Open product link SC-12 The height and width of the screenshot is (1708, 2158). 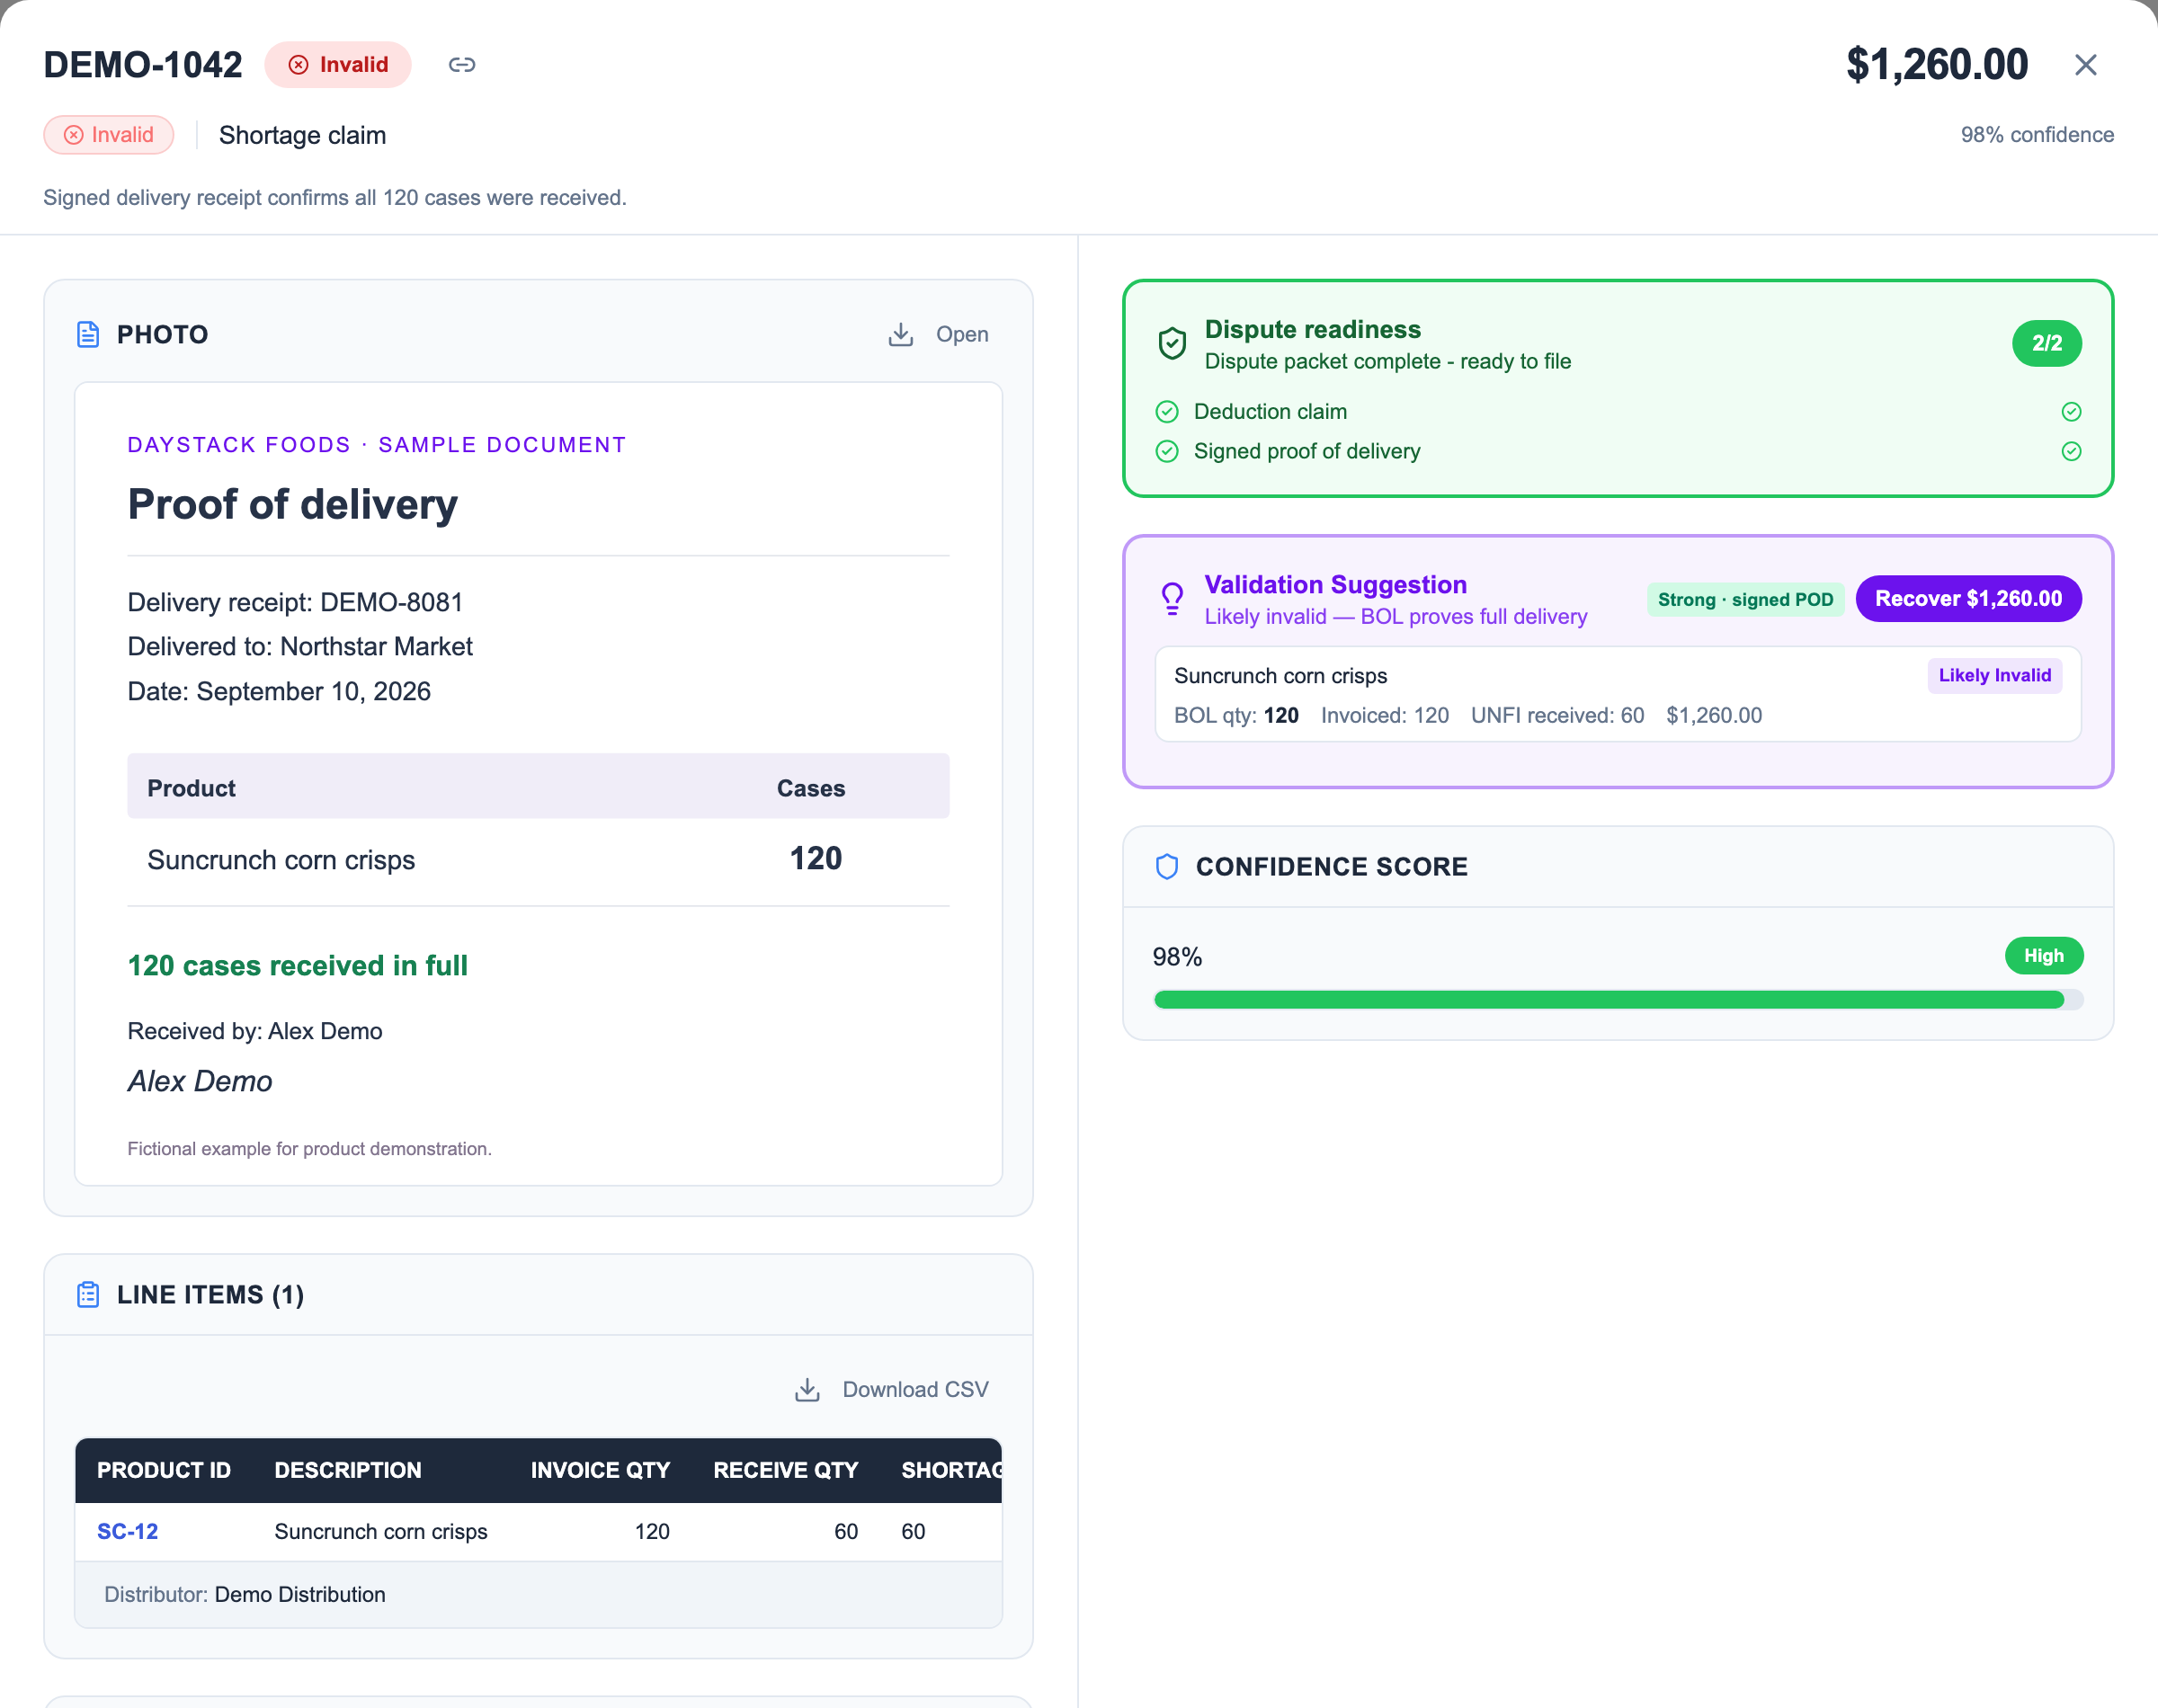tap(127, 1532)
